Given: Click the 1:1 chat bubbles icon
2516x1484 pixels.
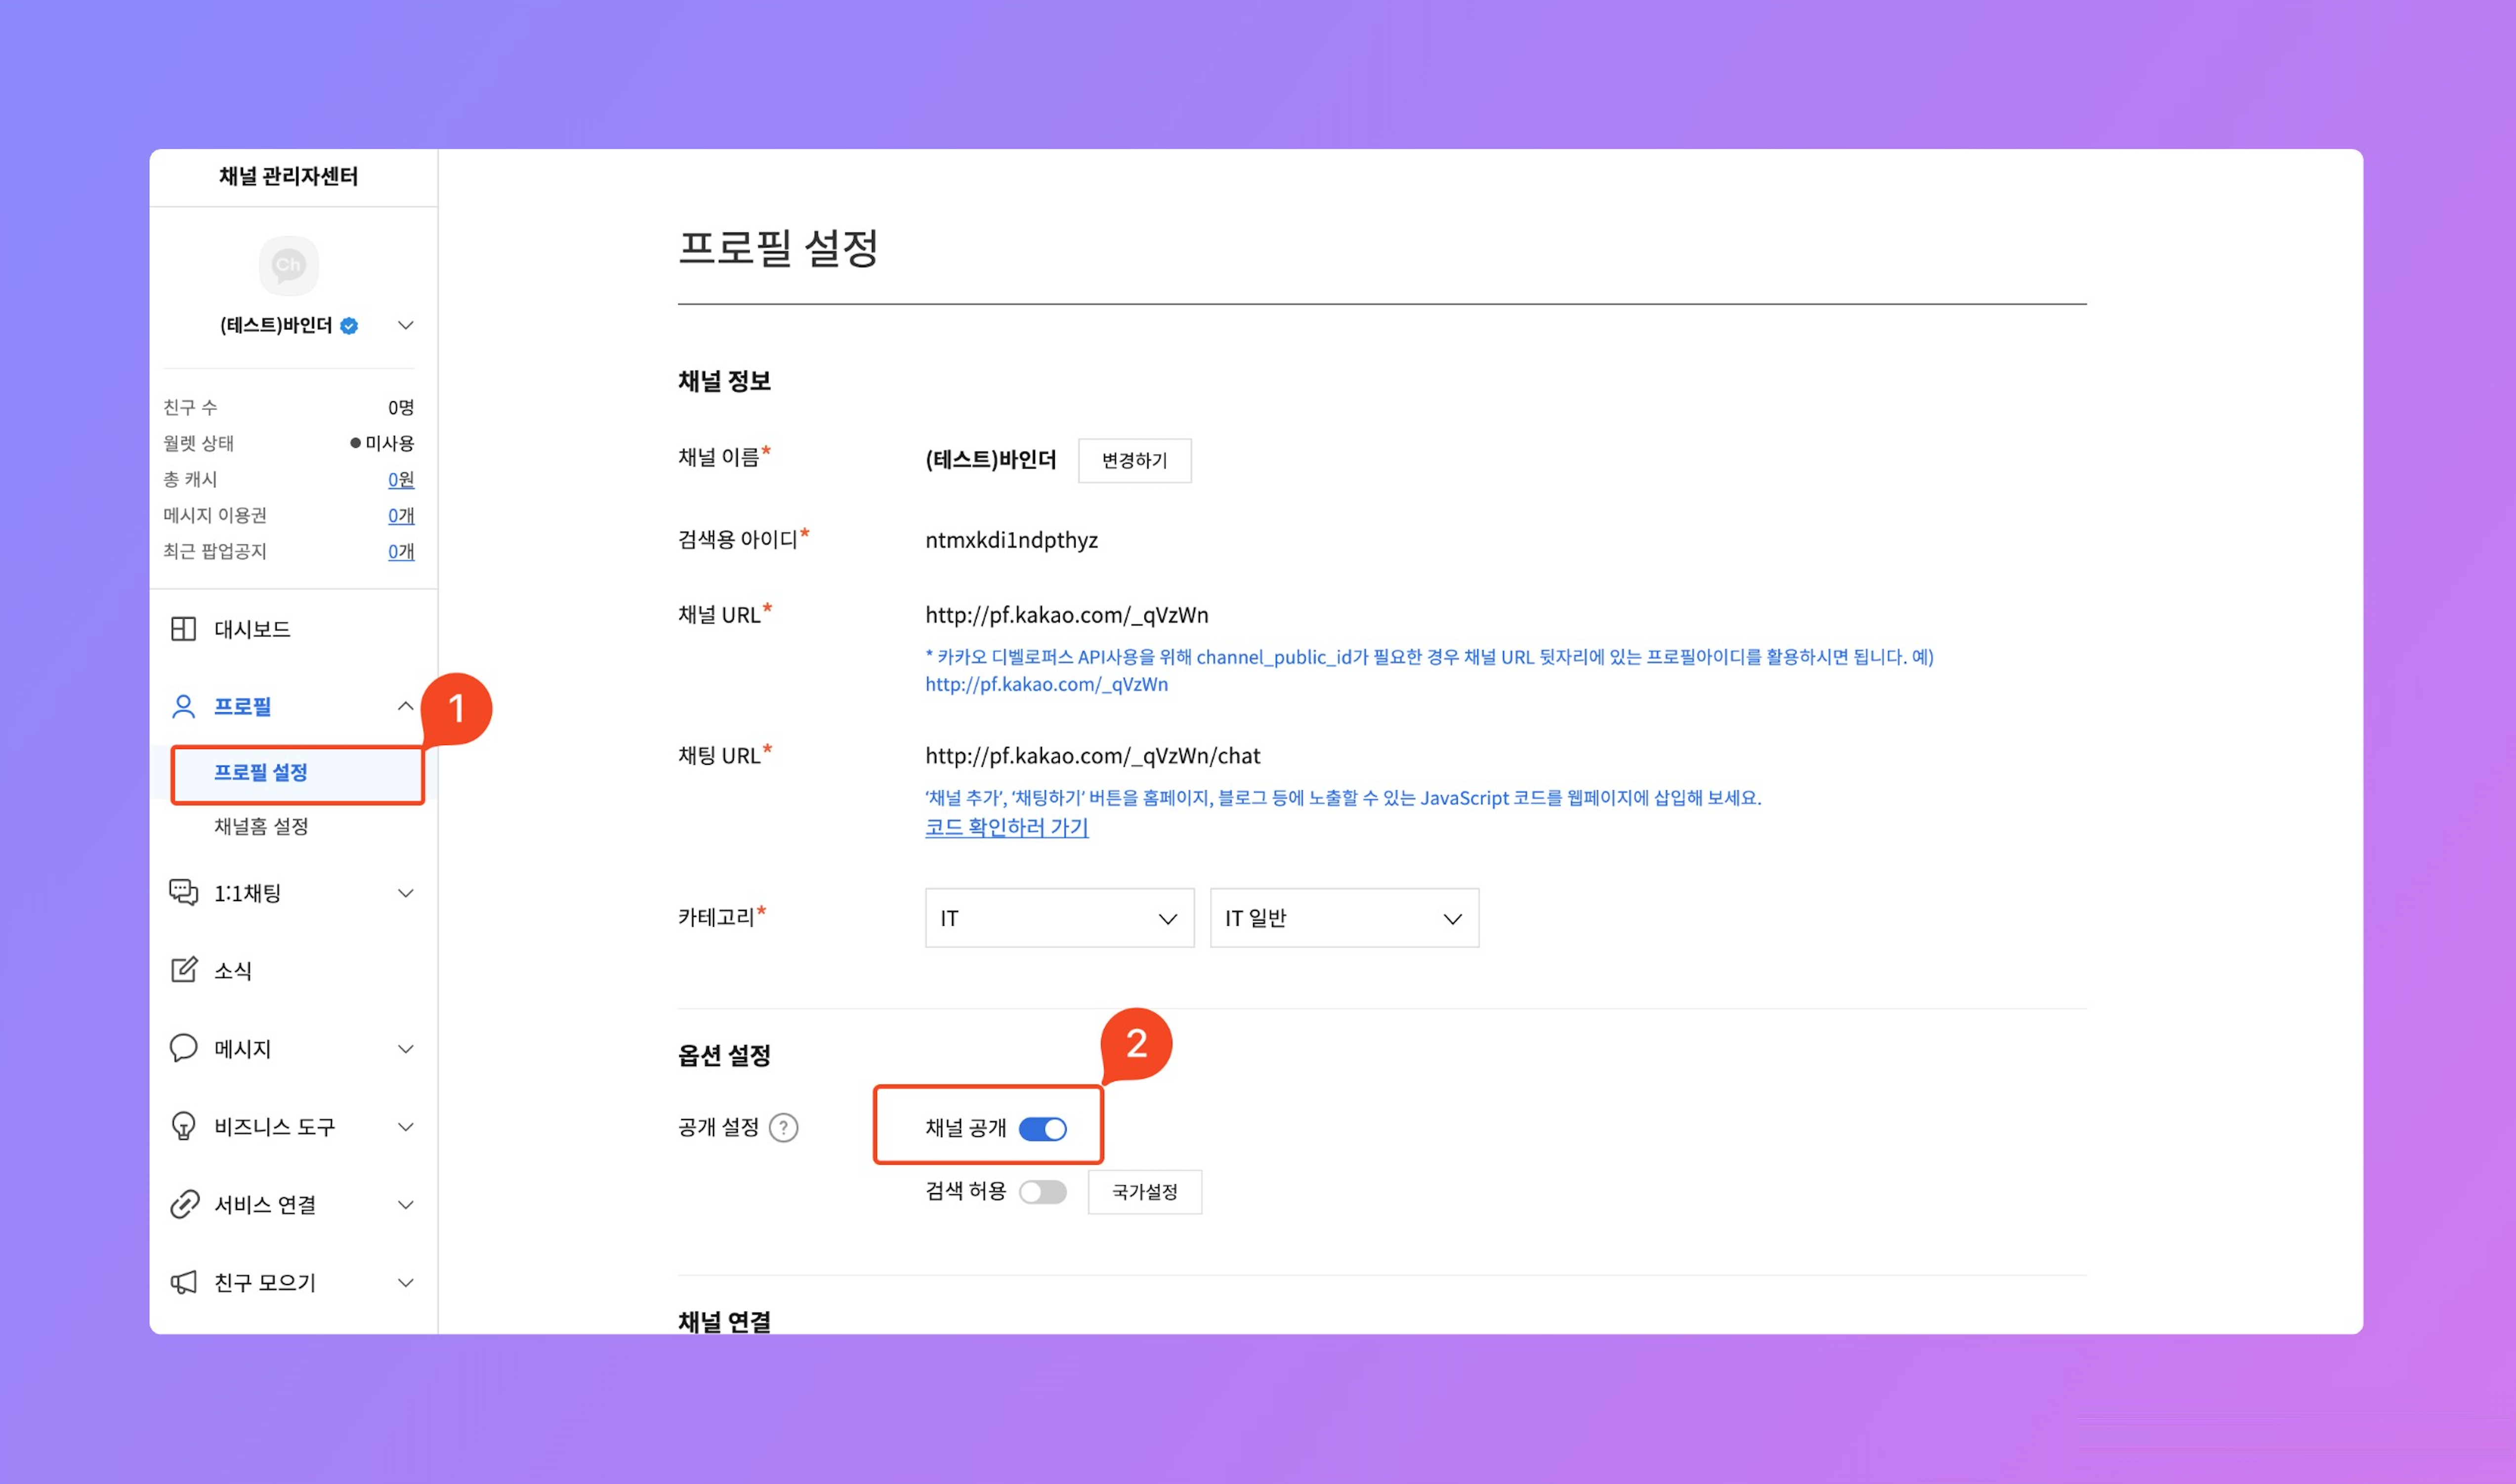Looking at the screenshot, I should pyautogui.click(x=183, y=892).
